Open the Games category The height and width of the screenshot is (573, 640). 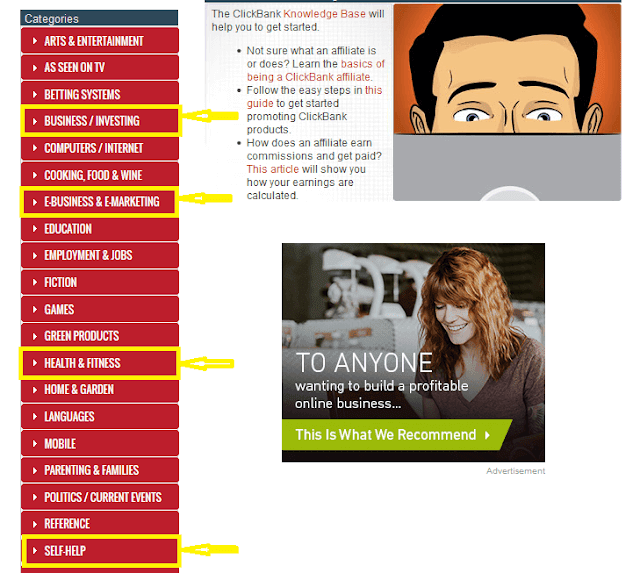coord(100,309)
